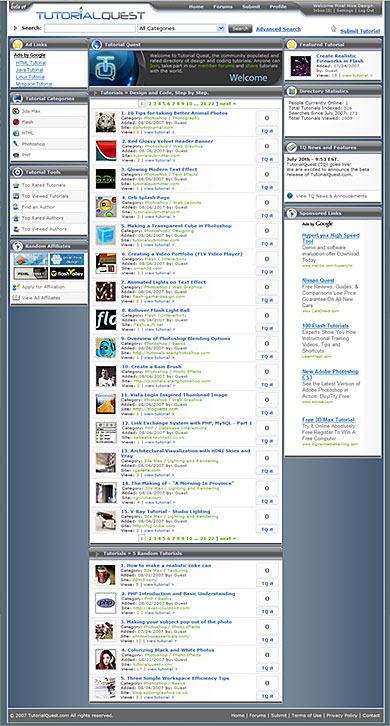The width and height of the screenshot is (390, 726).
Task: Open the HTML category icon
Action: [x=16, y=133]
